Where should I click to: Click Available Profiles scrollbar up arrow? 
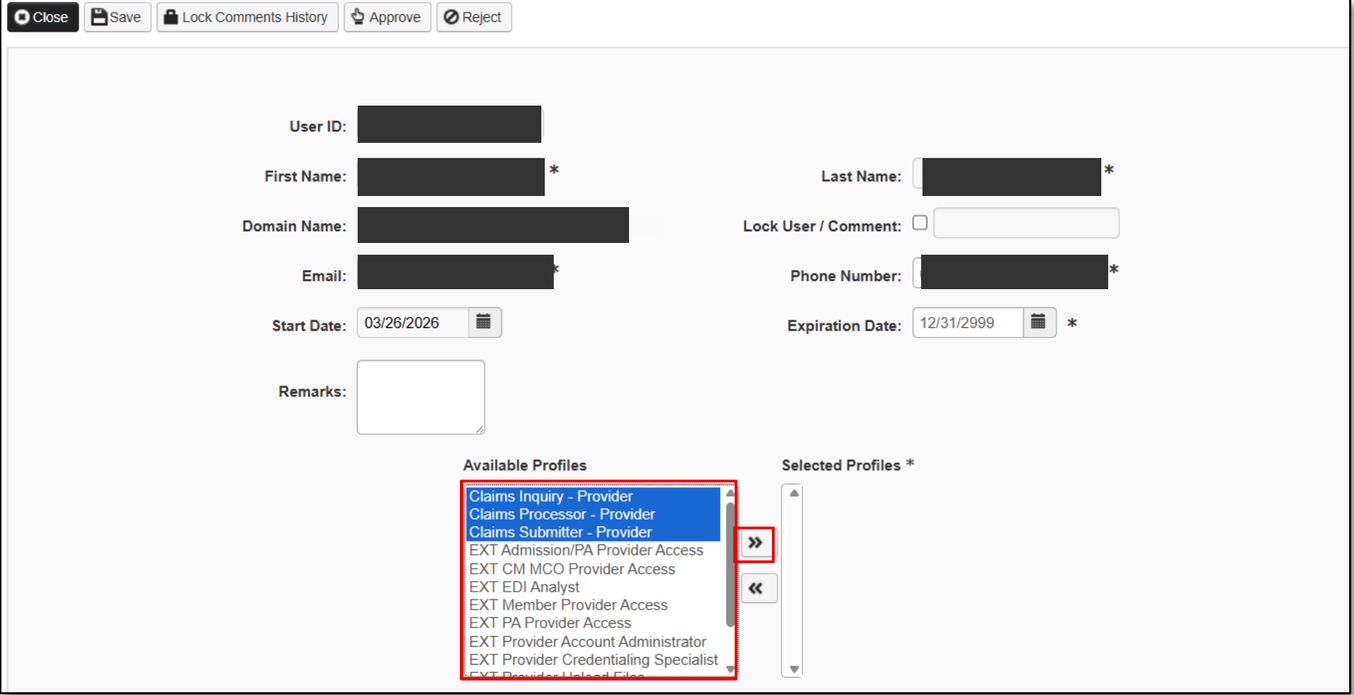click(x=730, y=493)
